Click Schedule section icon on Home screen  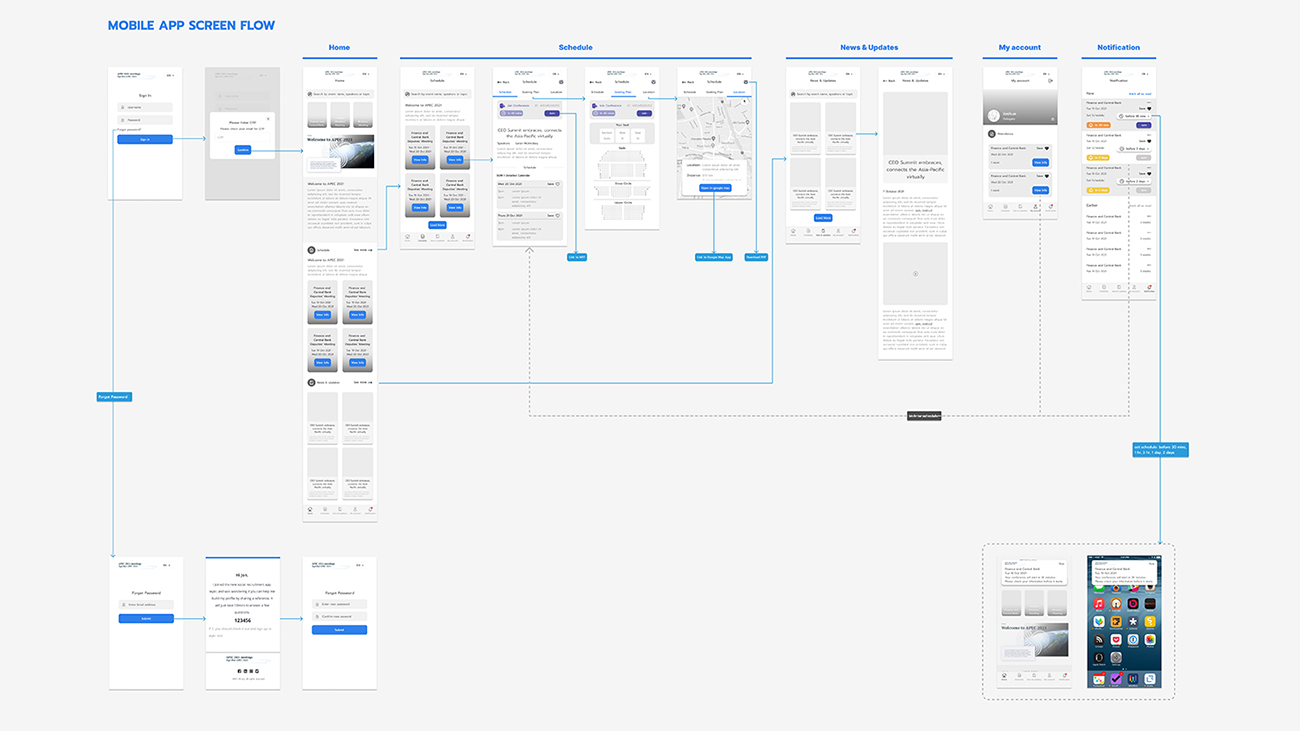tap(311, 249)
